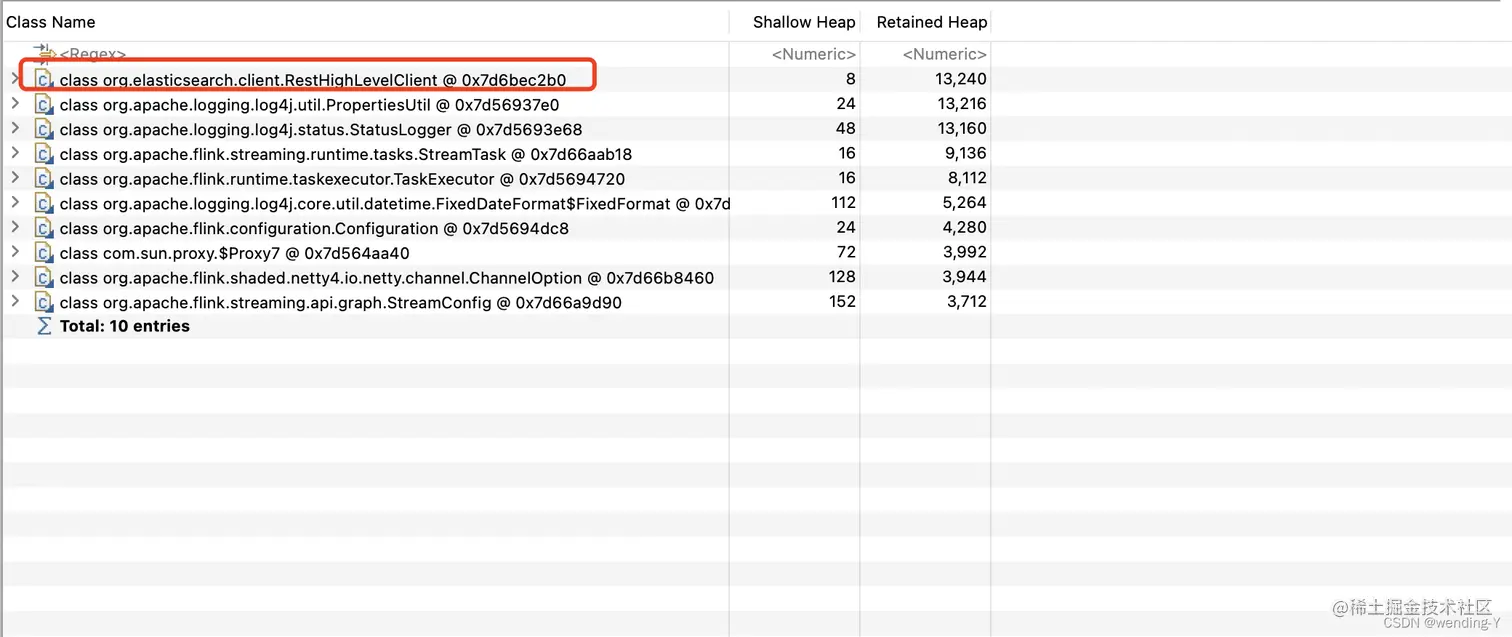Select the FixedDateFormat$FixedFormat class name
The image size is (1512, 637).
point(395,204)
